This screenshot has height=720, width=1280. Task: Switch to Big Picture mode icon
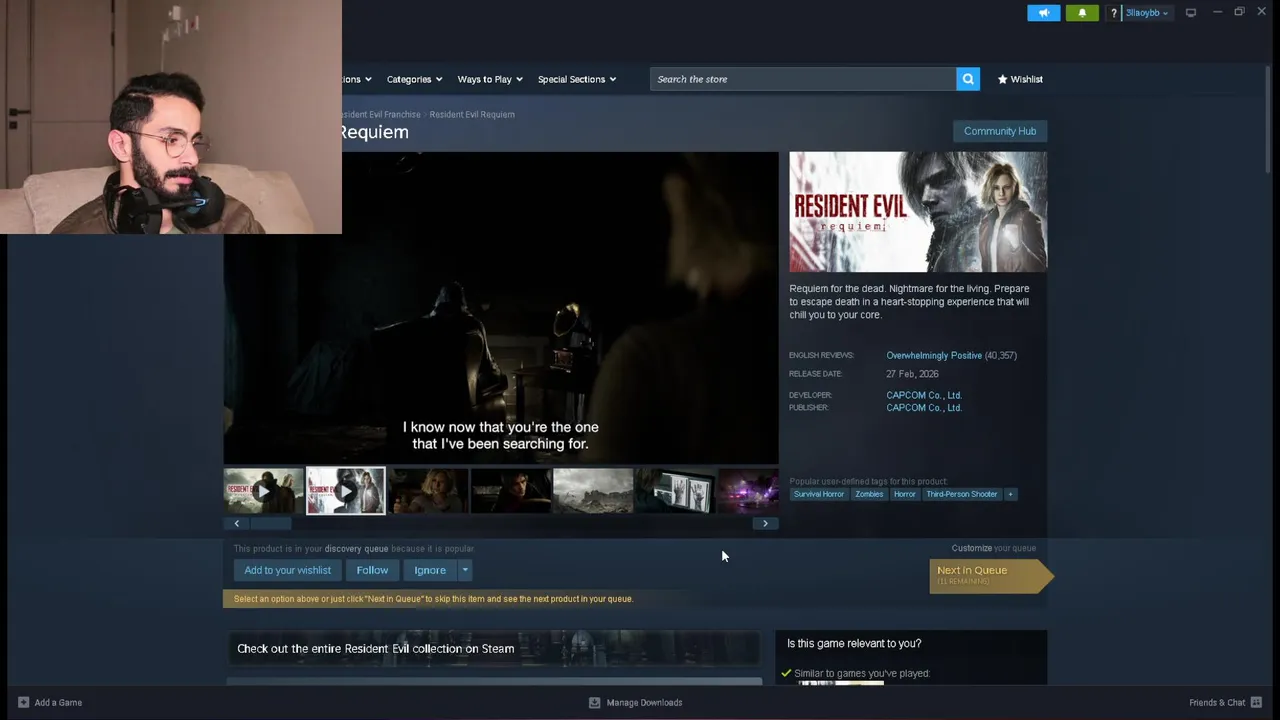click(x=1191, y=13)
